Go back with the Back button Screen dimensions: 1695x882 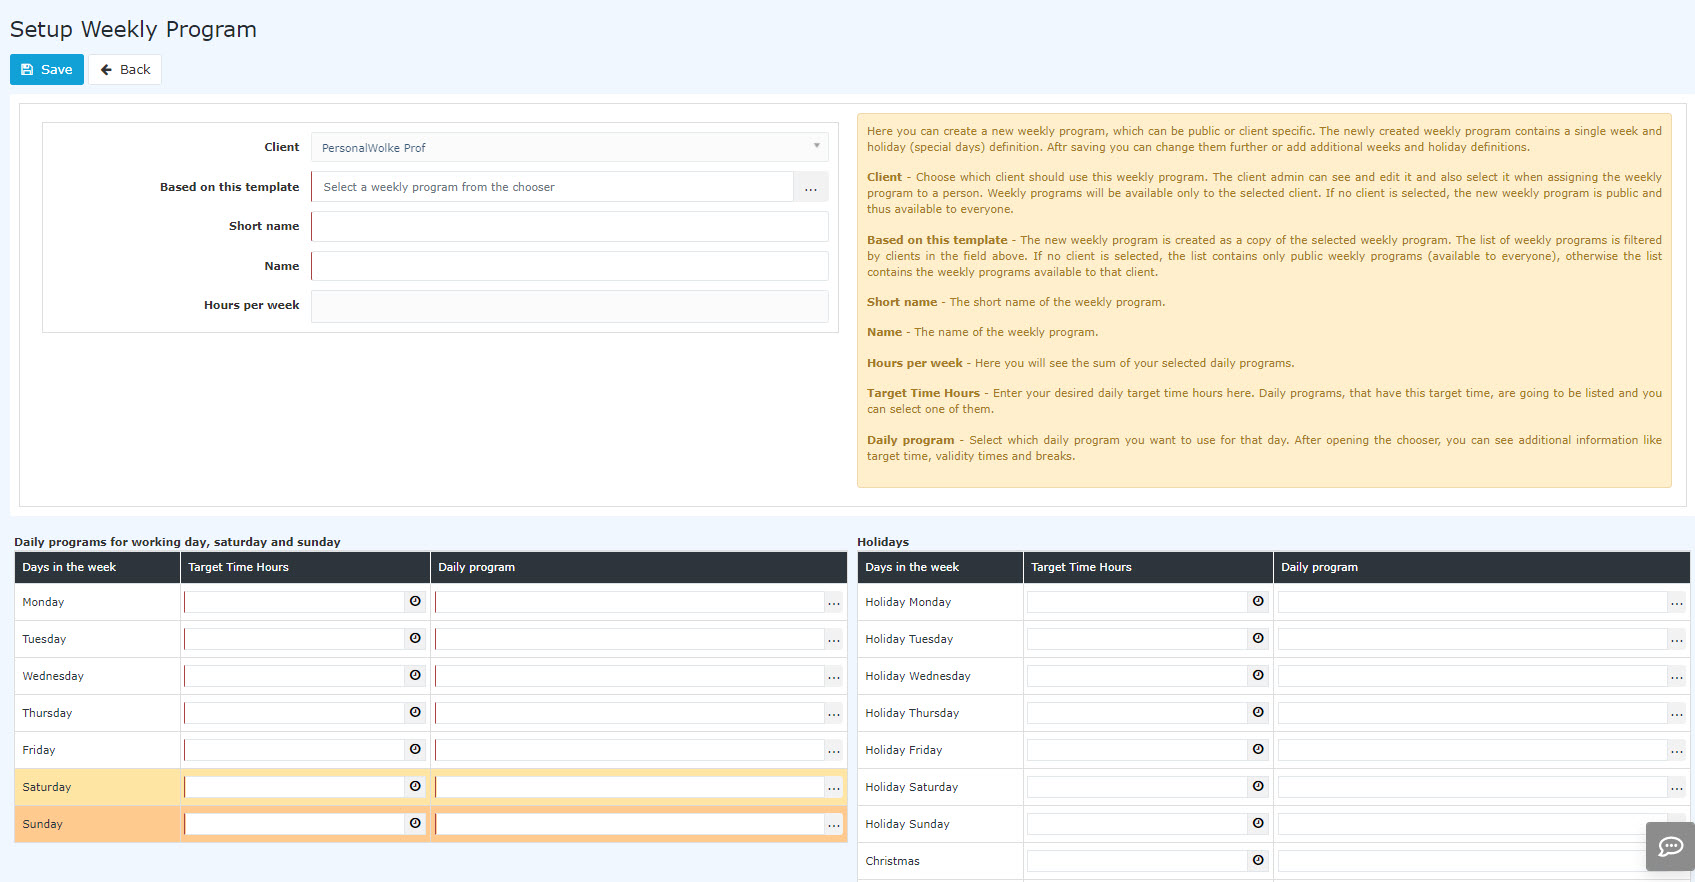pyautogui.click(x=125, y=69)
